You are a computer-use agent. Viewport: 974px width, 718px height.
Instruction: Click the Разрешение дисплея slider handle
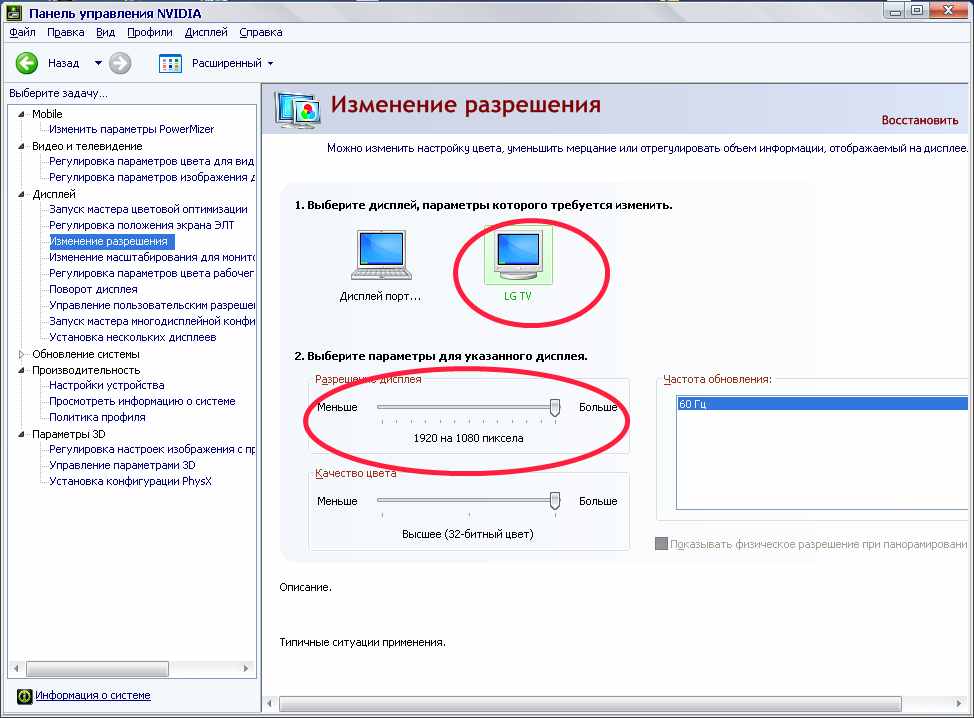click(555, 407)
